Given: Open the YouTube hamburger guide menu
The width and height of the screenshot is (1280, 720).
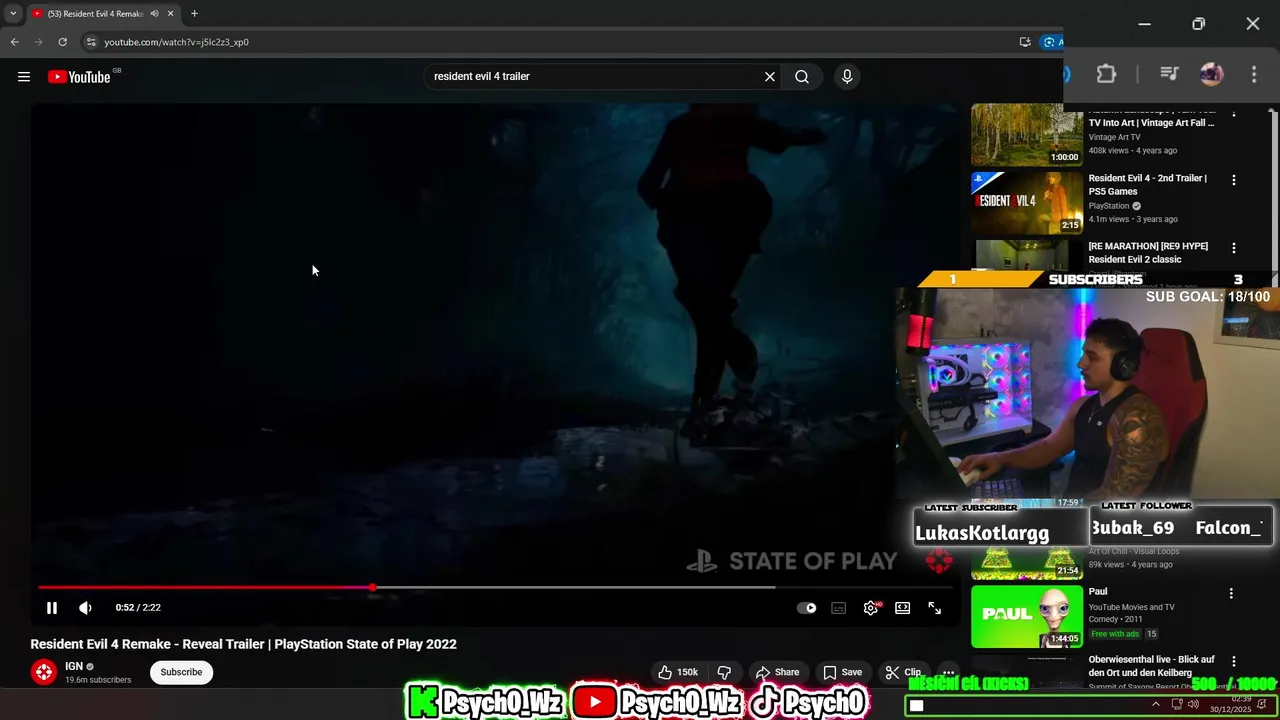Looking at the screenshot, I should click(24, 77).
